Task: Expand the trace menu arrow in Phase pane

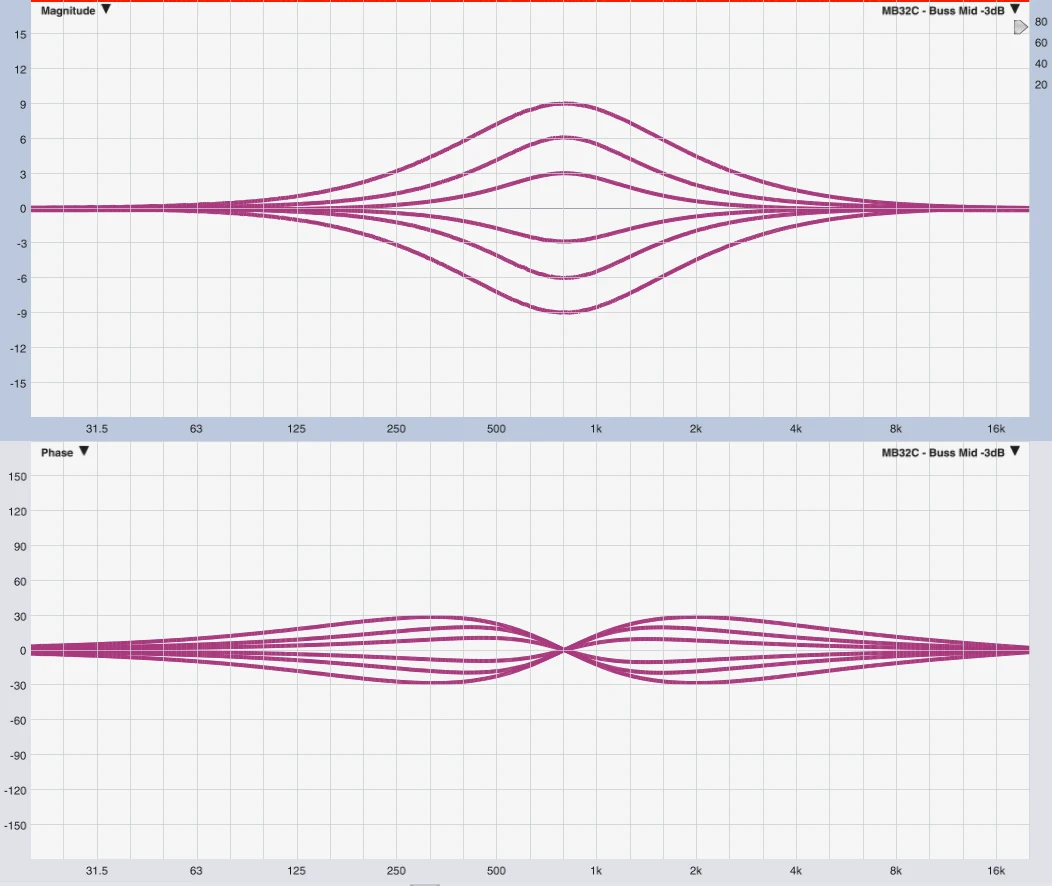Action: tap(1015, 451)
